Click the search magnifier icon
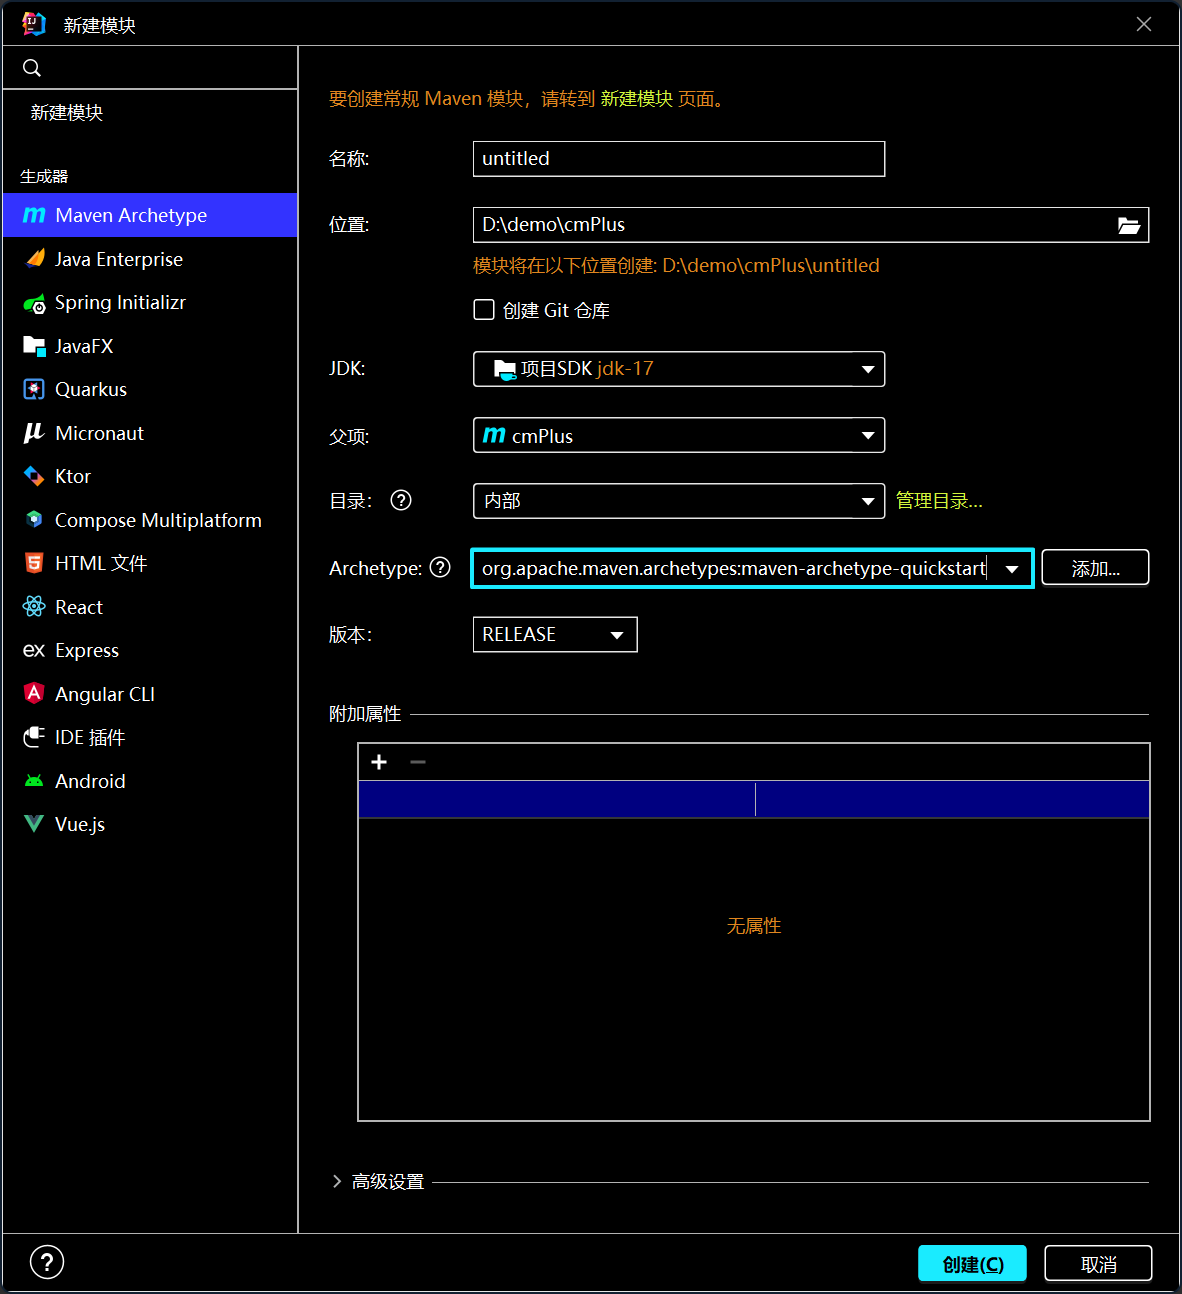 (x=32, y=68)
